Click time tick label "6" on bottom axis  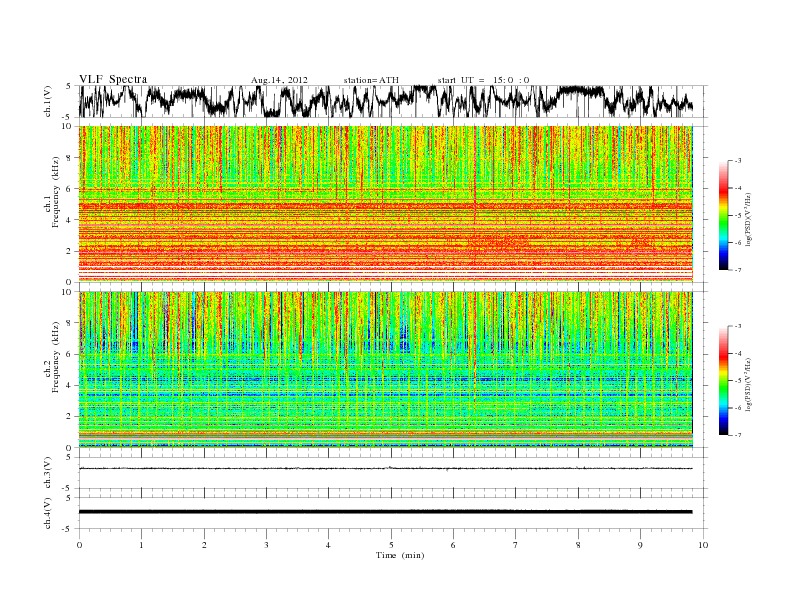click(453, 545)
